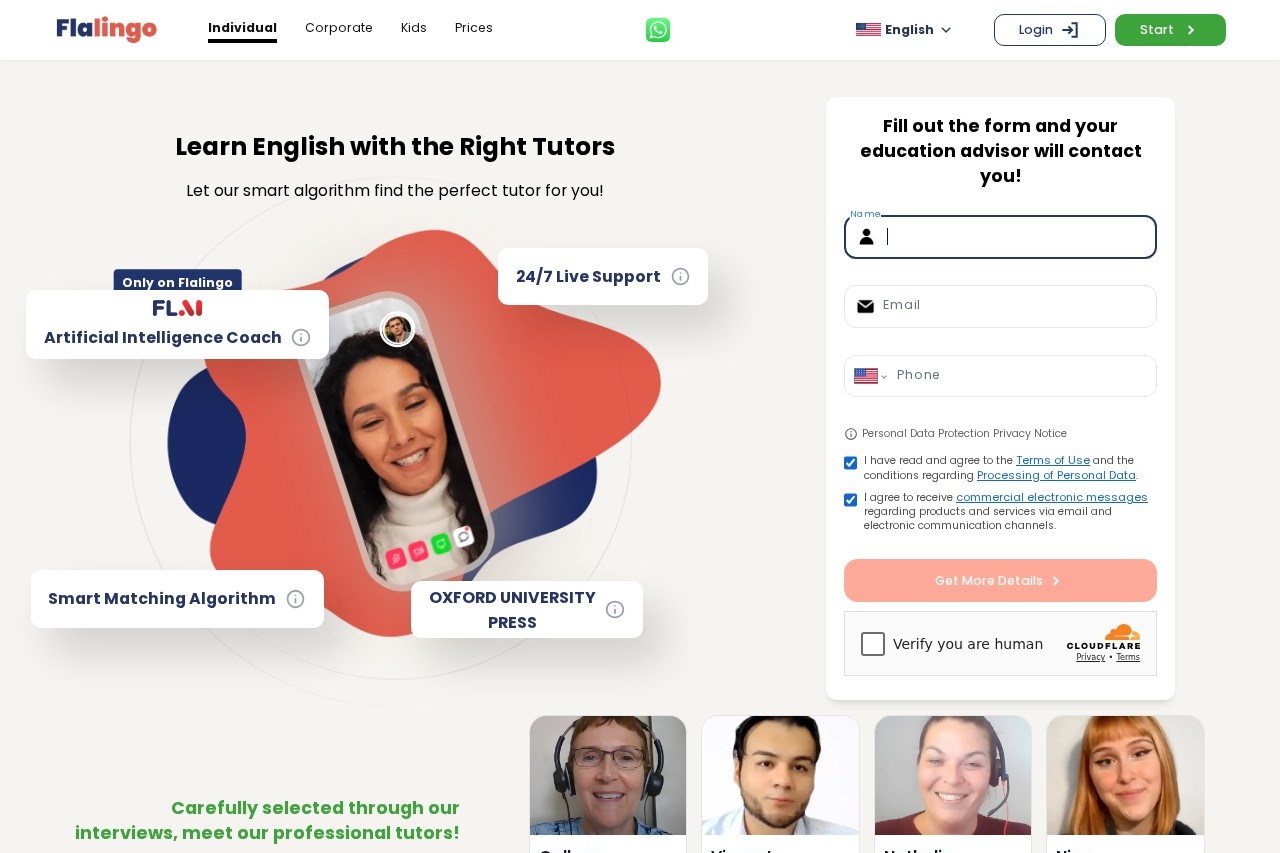Click the Personal Data Protection info icon
This screenshot has height=853, width=1280.
point(851,434)
